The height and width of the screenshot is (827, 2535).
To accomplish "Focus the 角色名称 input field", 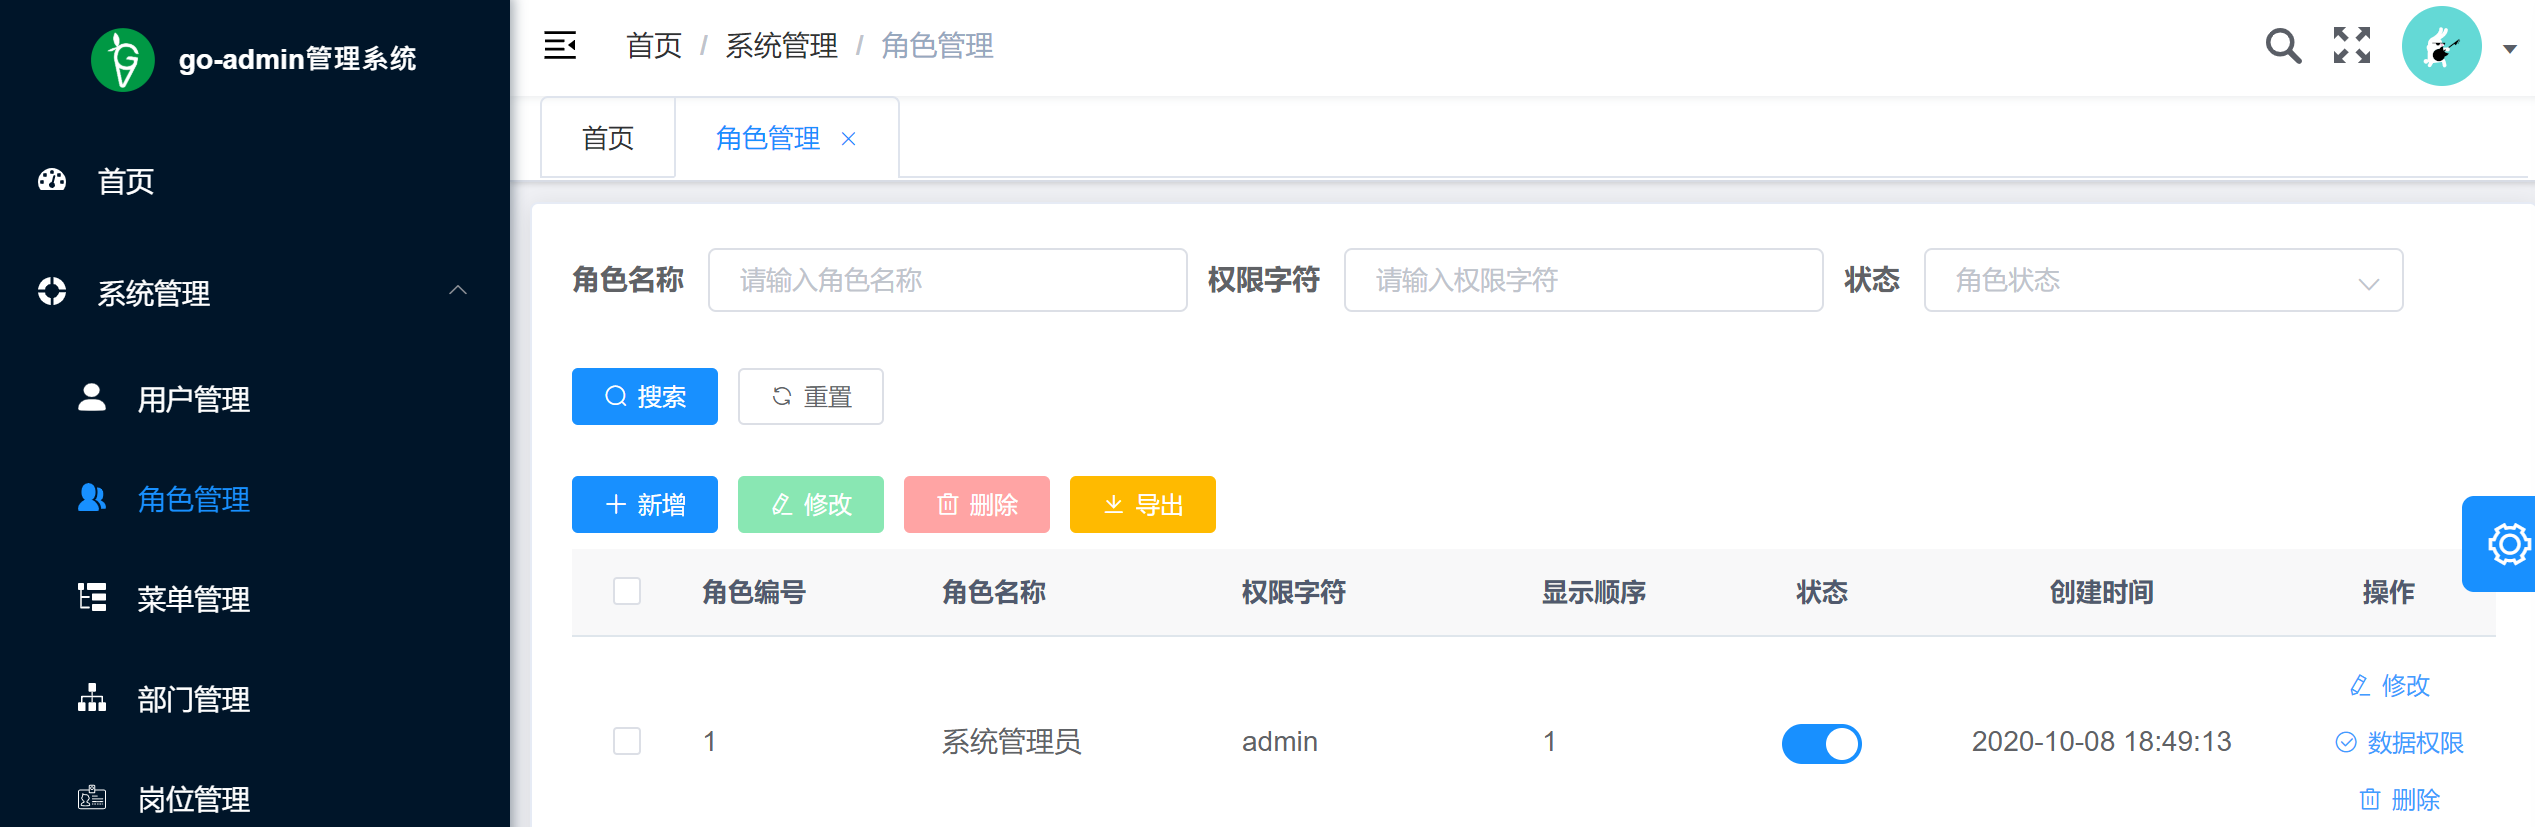I will click(946, 281).
